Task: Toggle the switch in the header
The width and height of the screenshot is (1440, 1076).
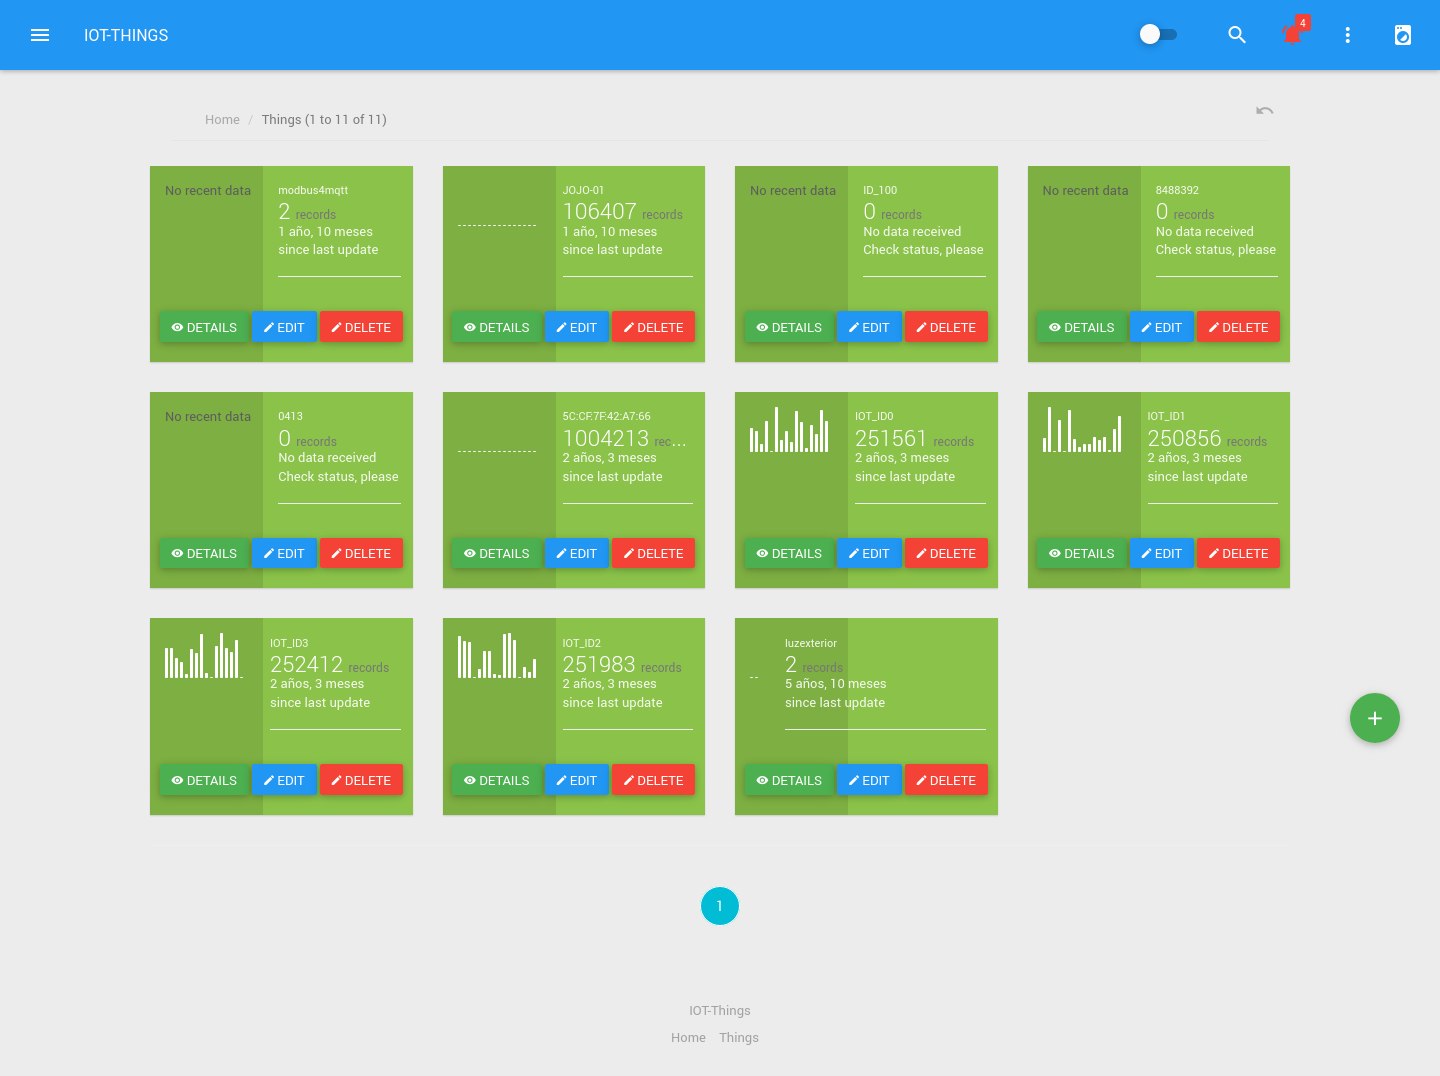Action: coord(1158,35)
